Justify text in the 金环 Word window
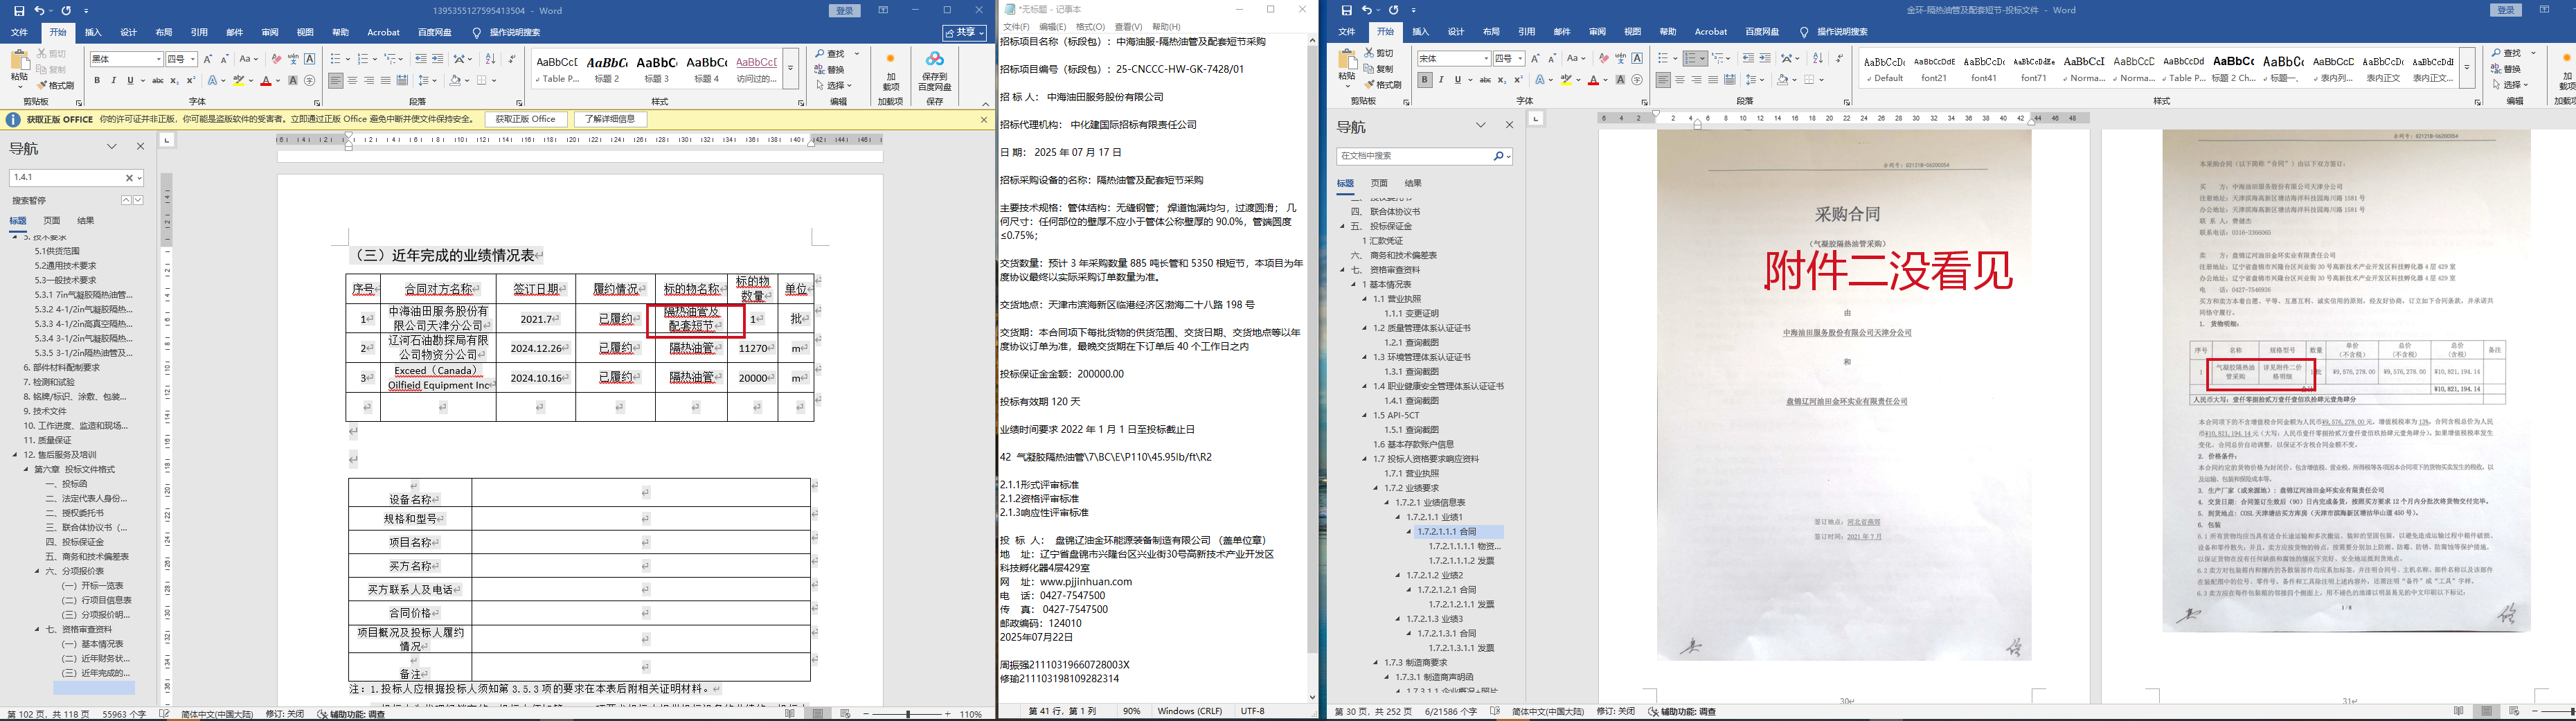This screenshot has height=721, width=2576. [1713, 80]
